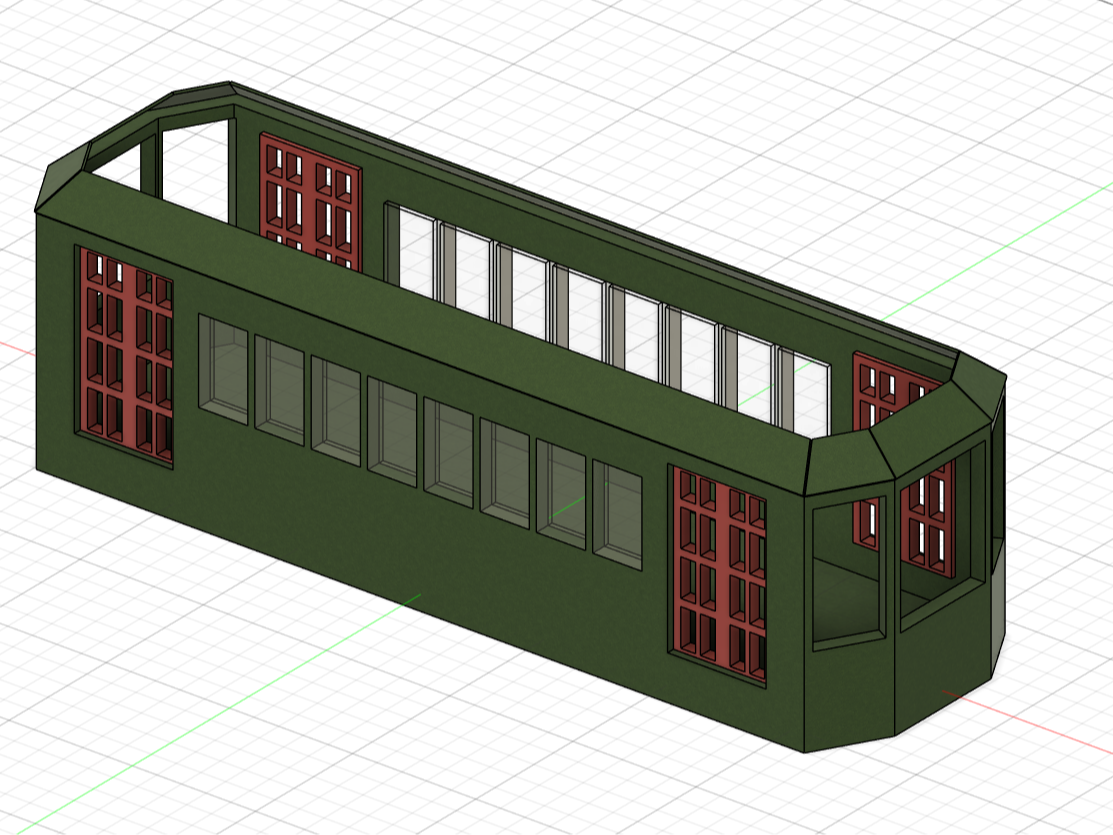Screen dimensions: 1113x835
Task: Pick the red door panel on the far wall near the open rear end
Action: tap(311, 202)
